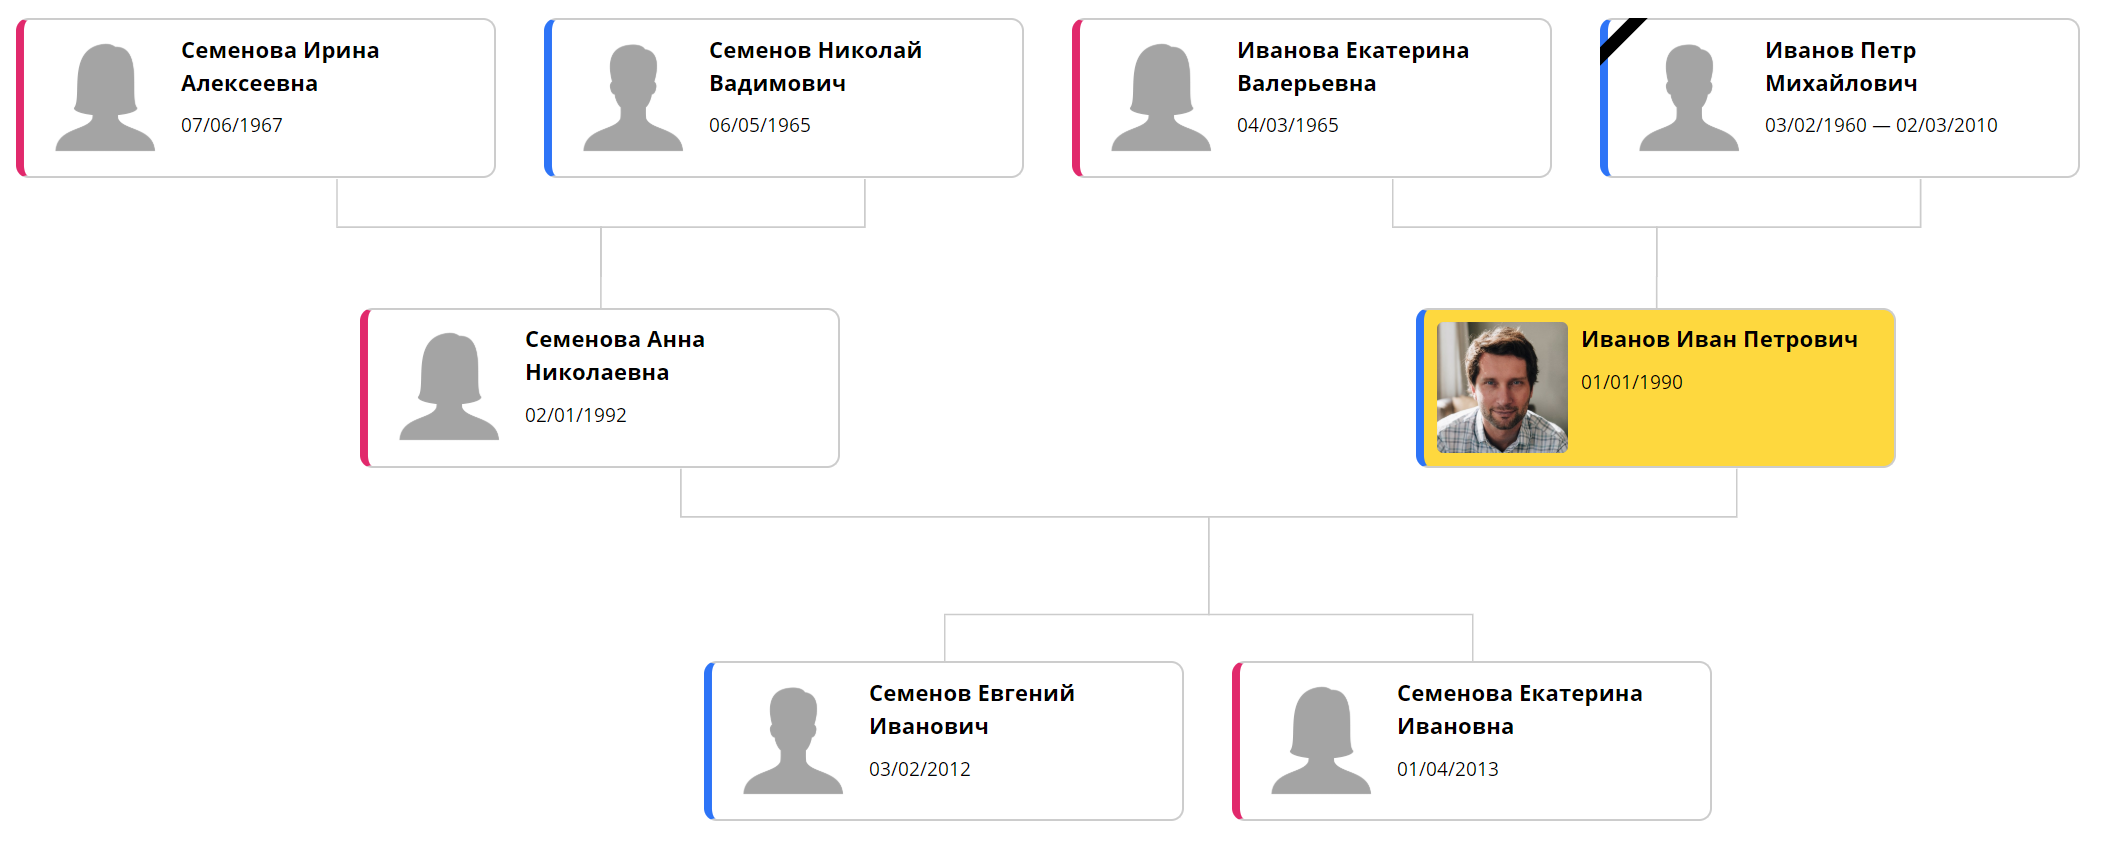Click the avatar icon of Семенова Ирина Алексеевна
The image size is (2104, 850).
pyautogui.click(x=105, y=97)
